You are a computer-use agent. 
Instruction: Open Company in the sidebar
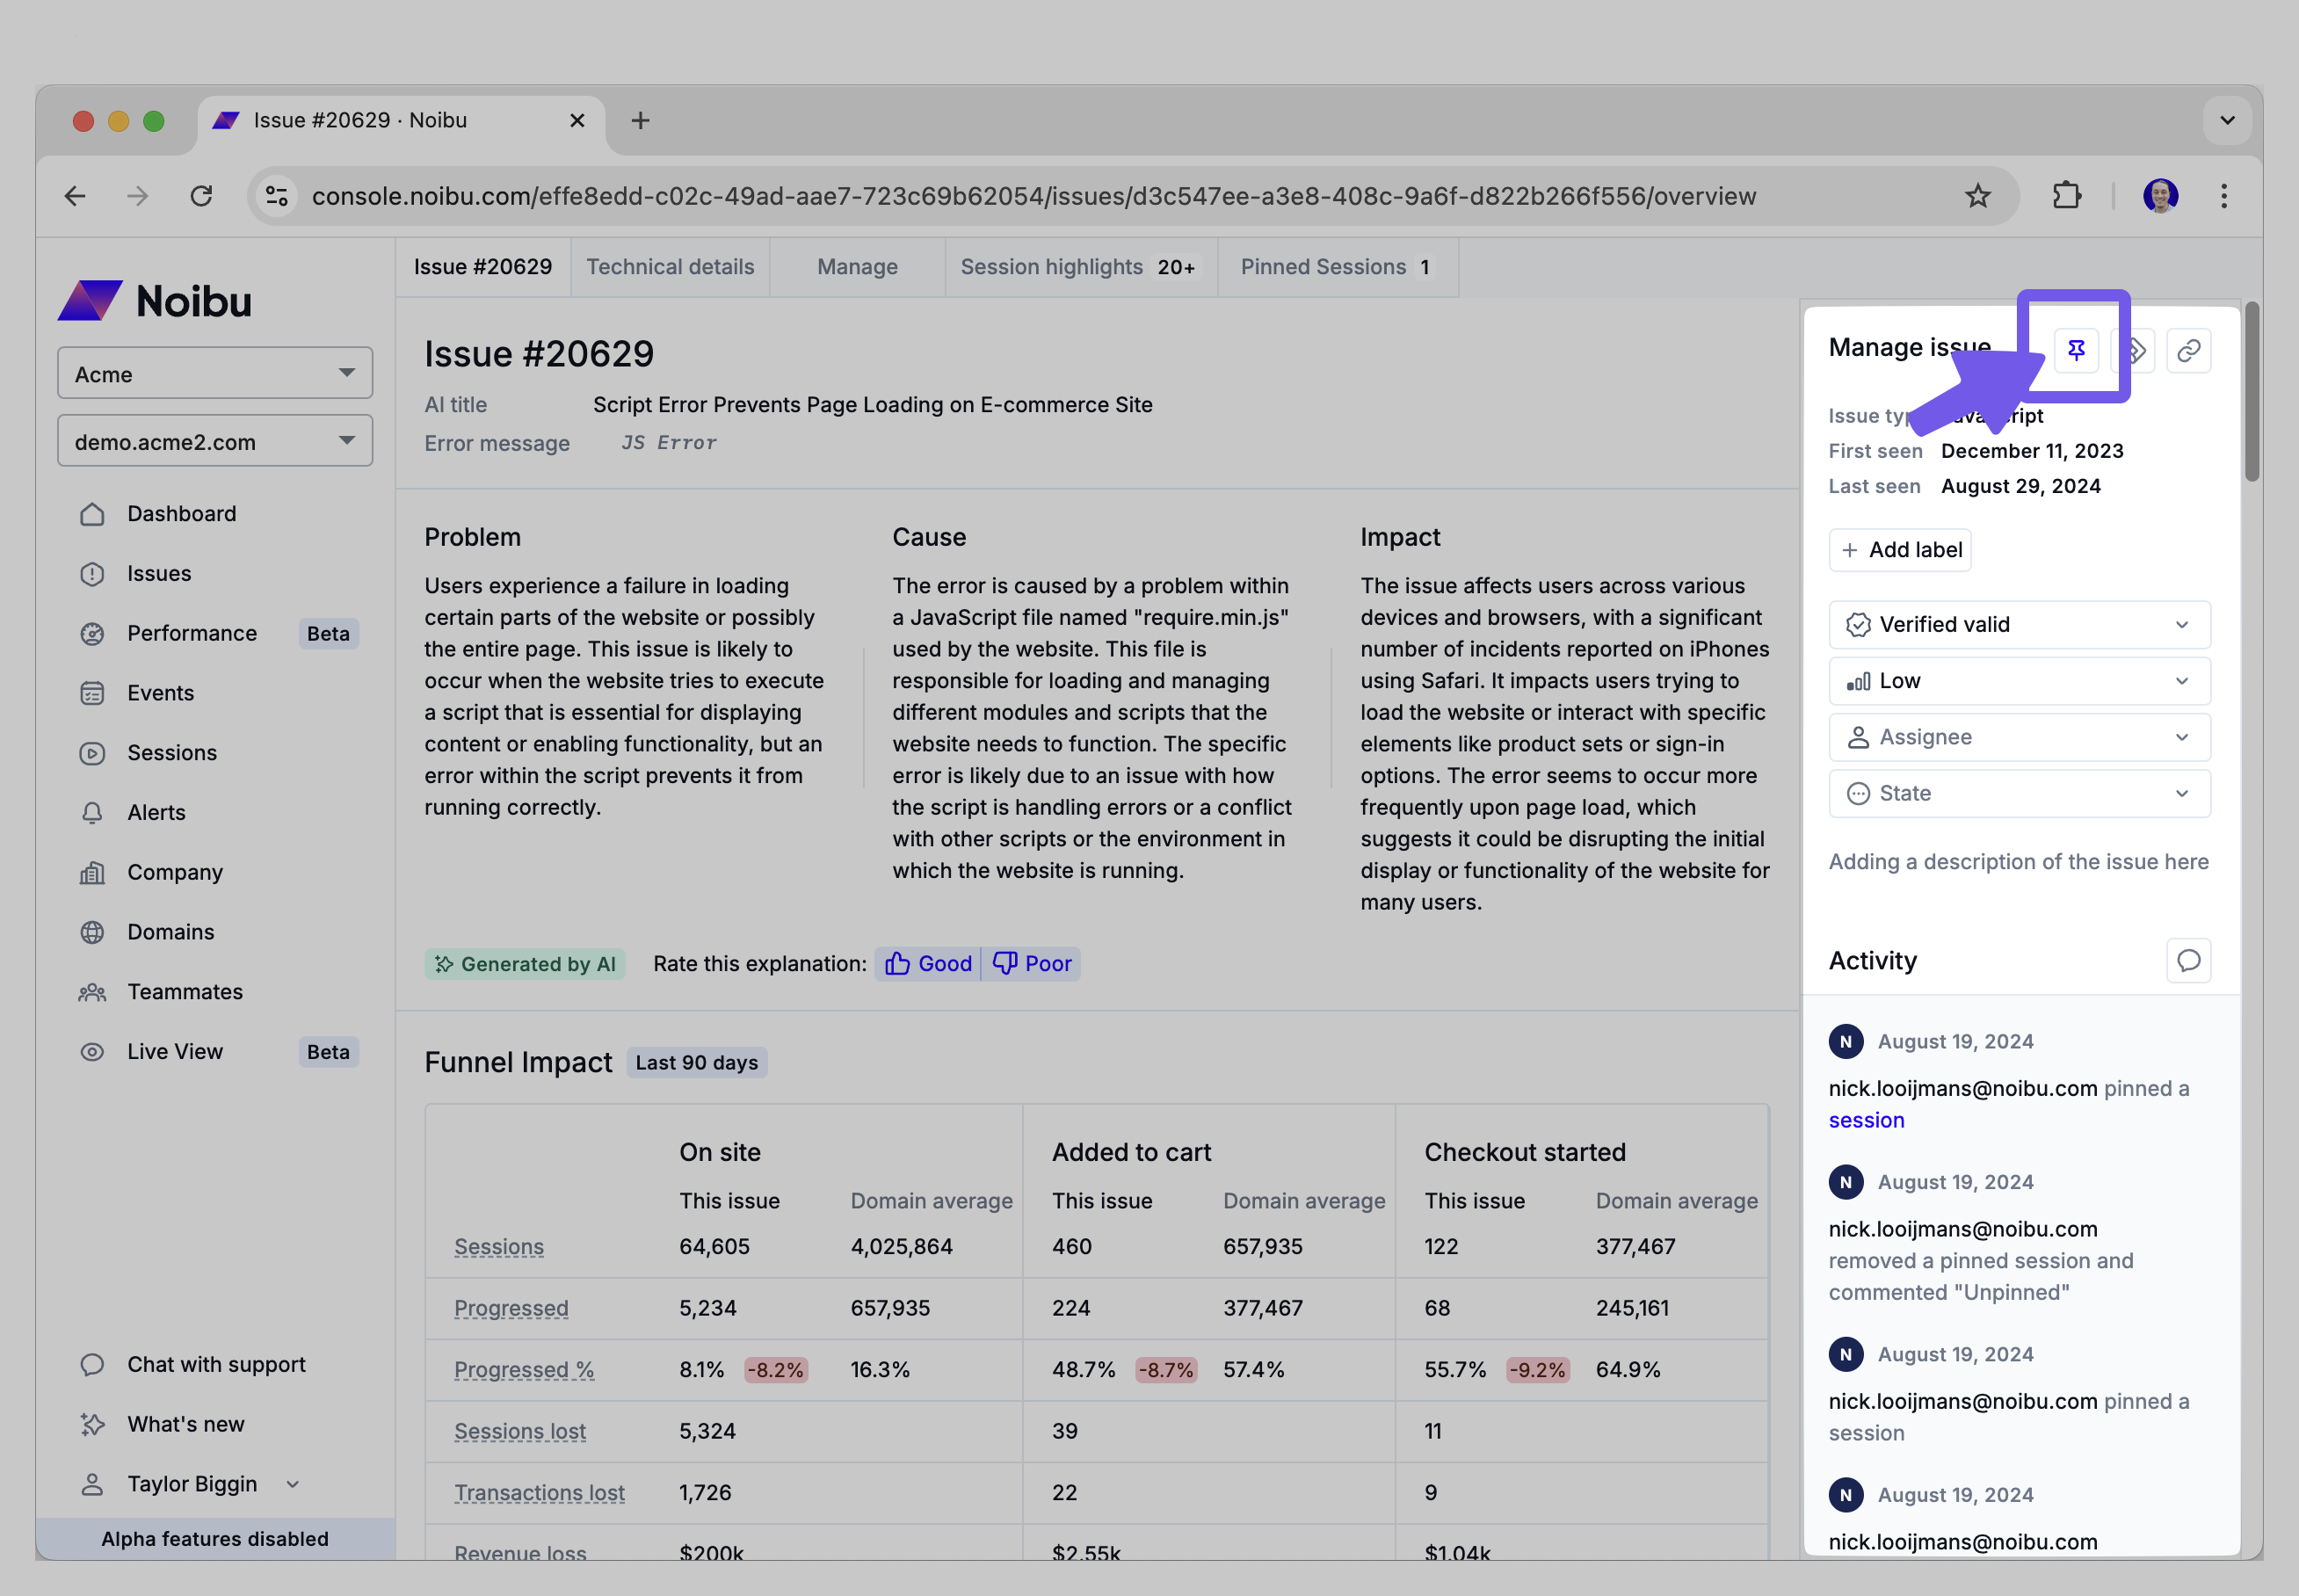[x=174, y=872]
